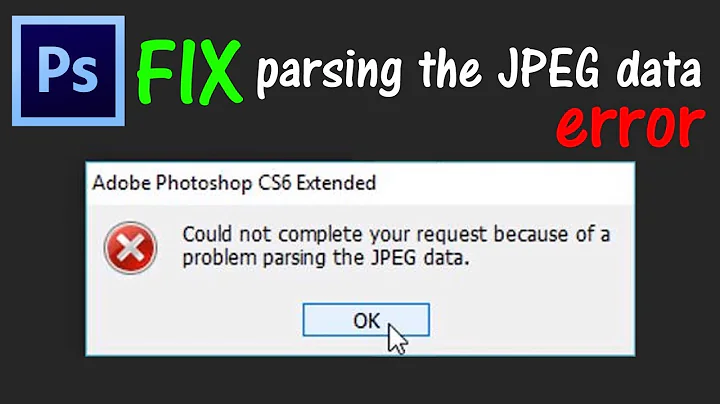Click the word "parsing" in white headline

pos(328,71)
